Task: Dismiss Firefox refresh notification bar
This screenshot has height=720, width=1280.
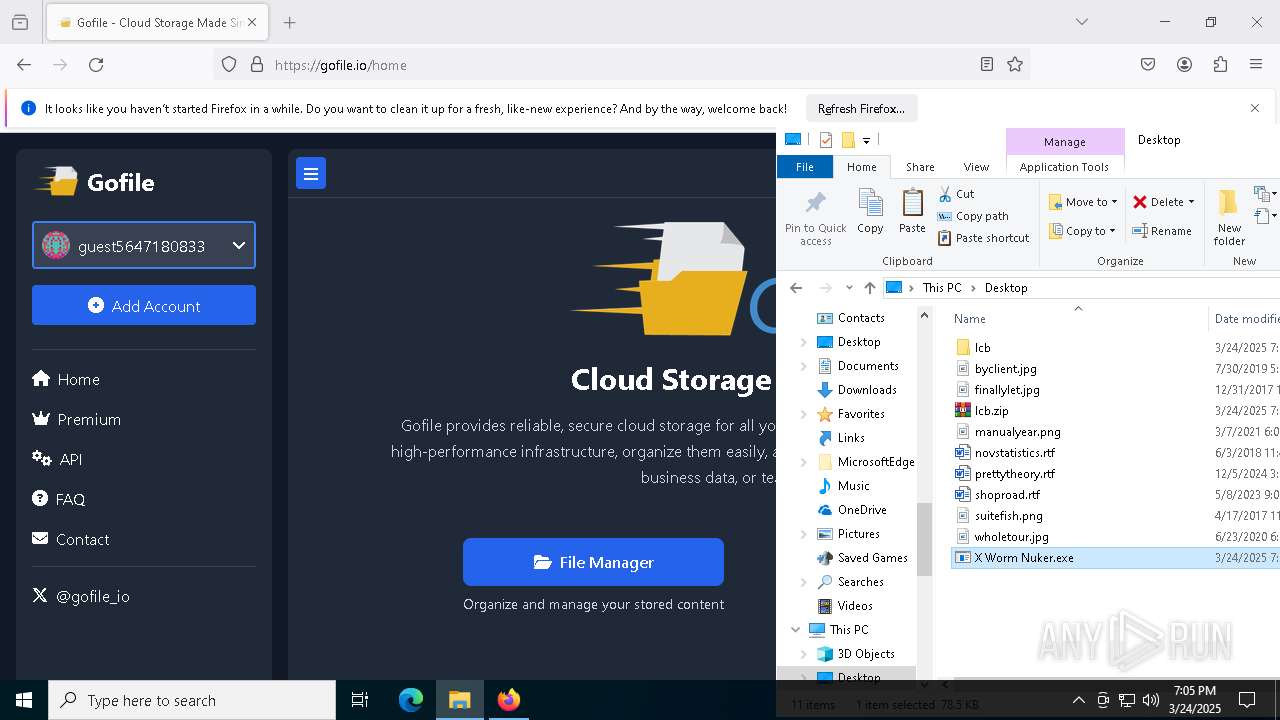Action: (1255, 108)
